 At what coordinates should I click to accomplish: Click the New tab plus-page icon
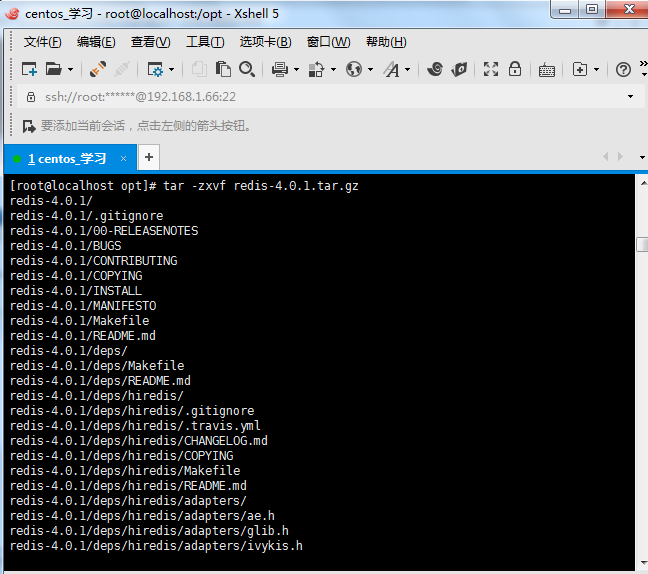coord(580,69)
